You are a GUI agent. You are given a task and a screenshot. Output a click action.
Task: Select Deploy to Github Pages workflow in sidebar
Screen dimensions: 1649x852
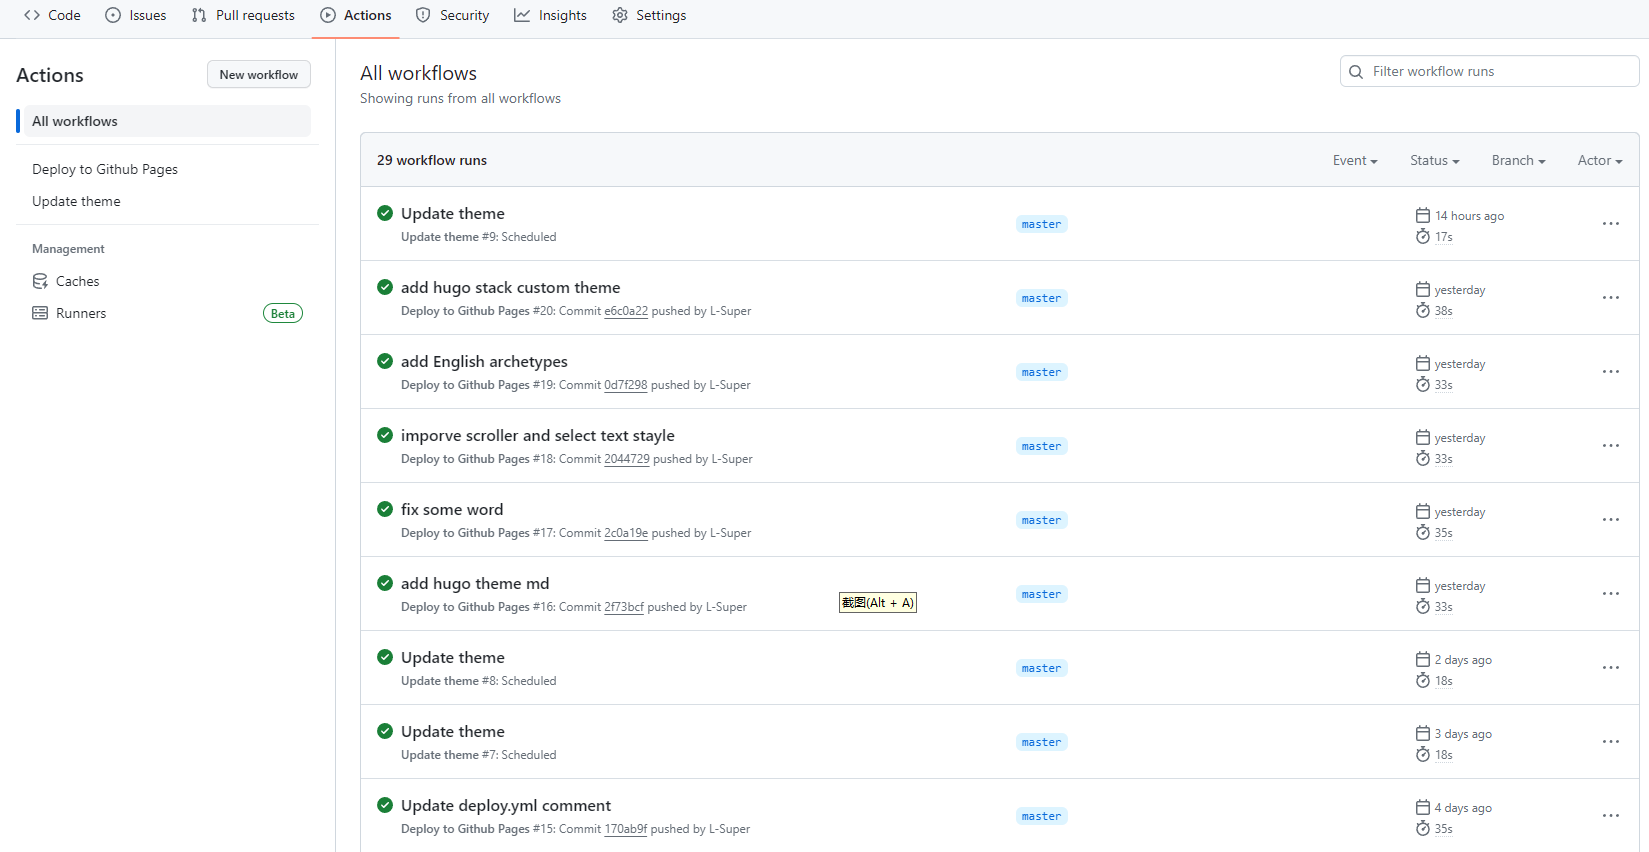point(105,169)
